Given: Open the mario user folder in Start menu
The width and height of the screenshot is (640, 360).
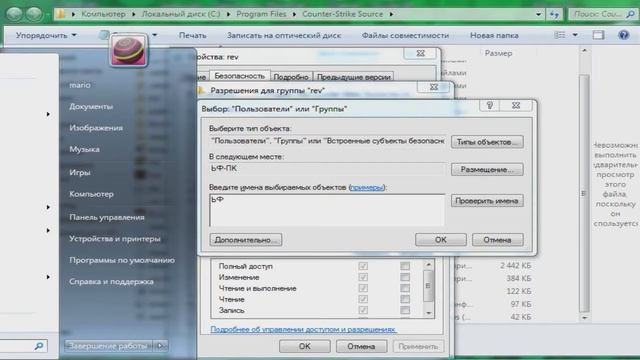Looking at the screenshot, I should (80, 85).
